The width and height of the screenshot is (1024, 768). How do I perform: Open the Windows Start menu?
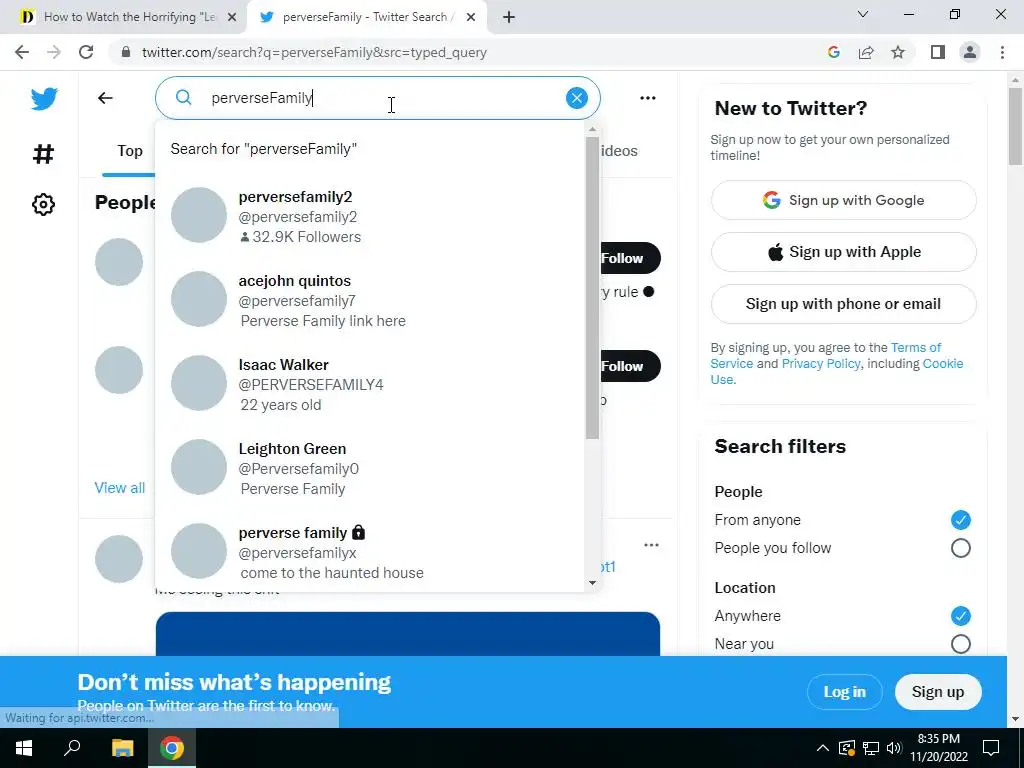coord(24,748)
